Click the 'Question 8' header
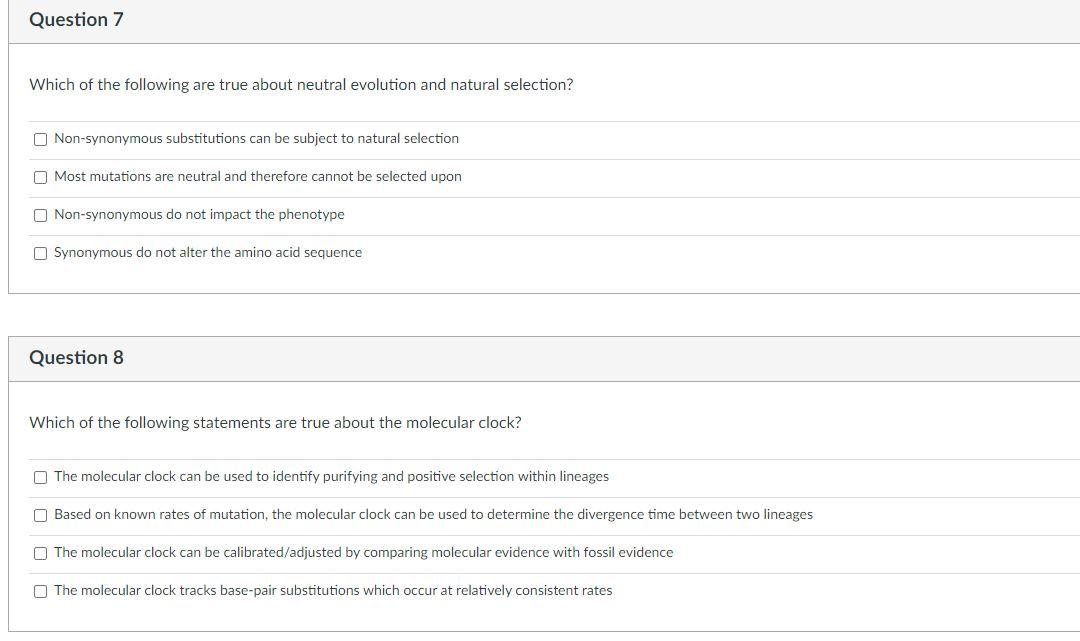 pyautogui.click(x=76, y=358)
